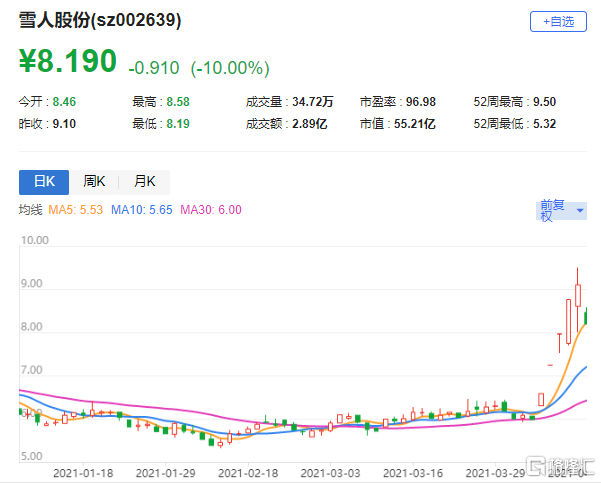Click the 10.00 price axis label
This screenshot has width=601, height=483.
tap(34, 240)
